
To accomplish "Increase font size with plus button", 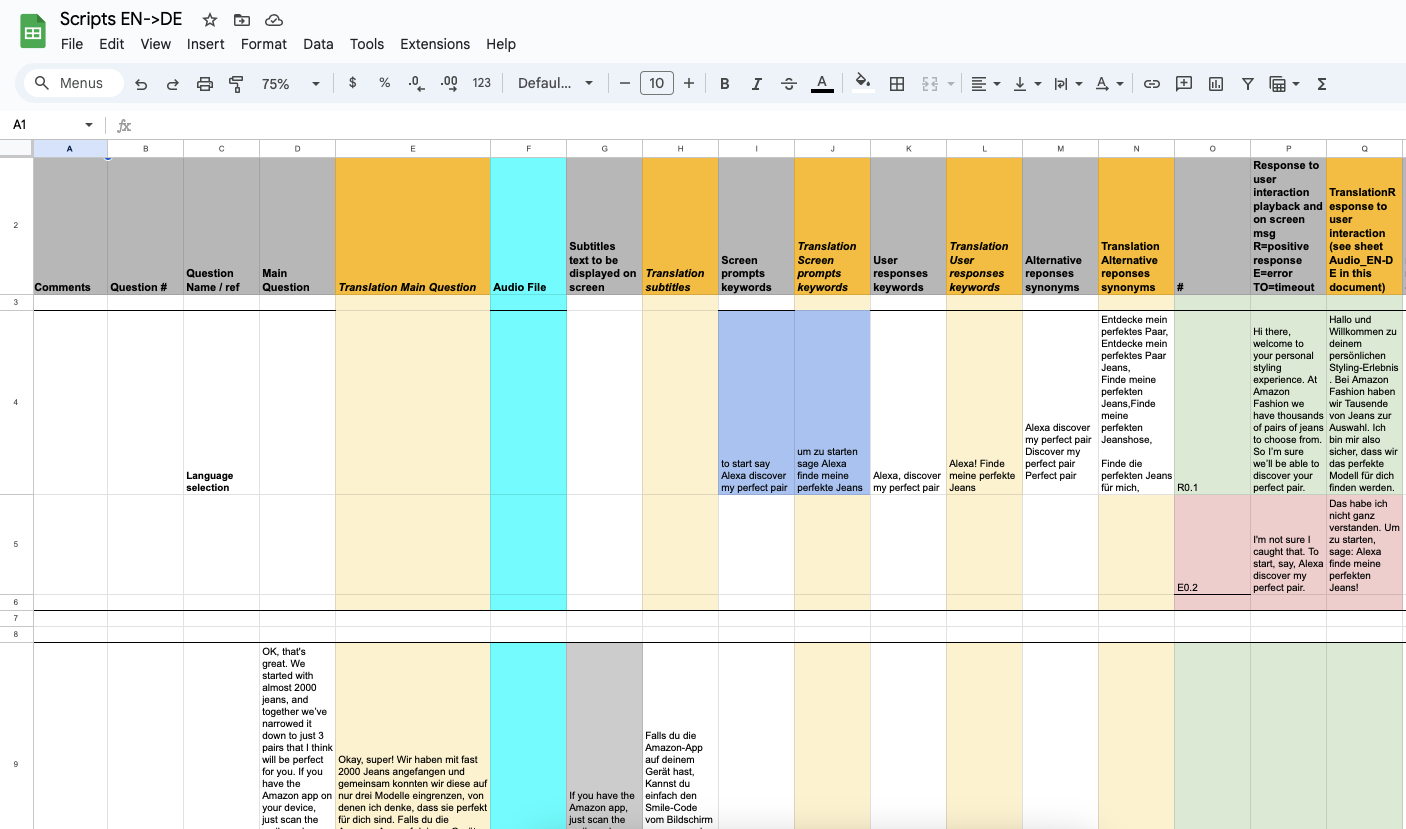I will point(689,83).
